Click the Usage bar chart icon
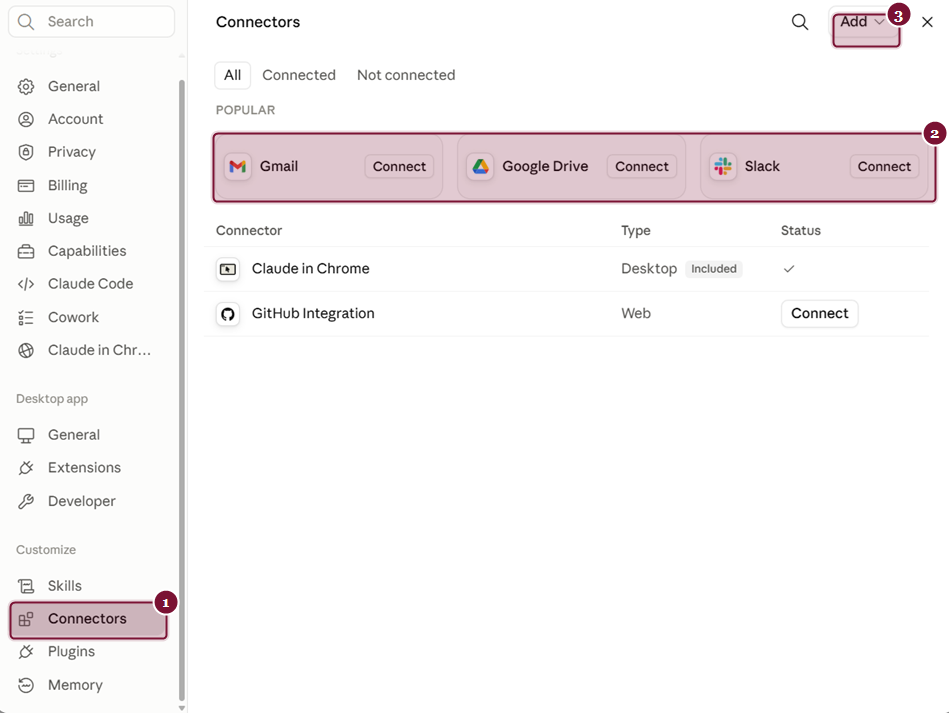 (26, 218)
